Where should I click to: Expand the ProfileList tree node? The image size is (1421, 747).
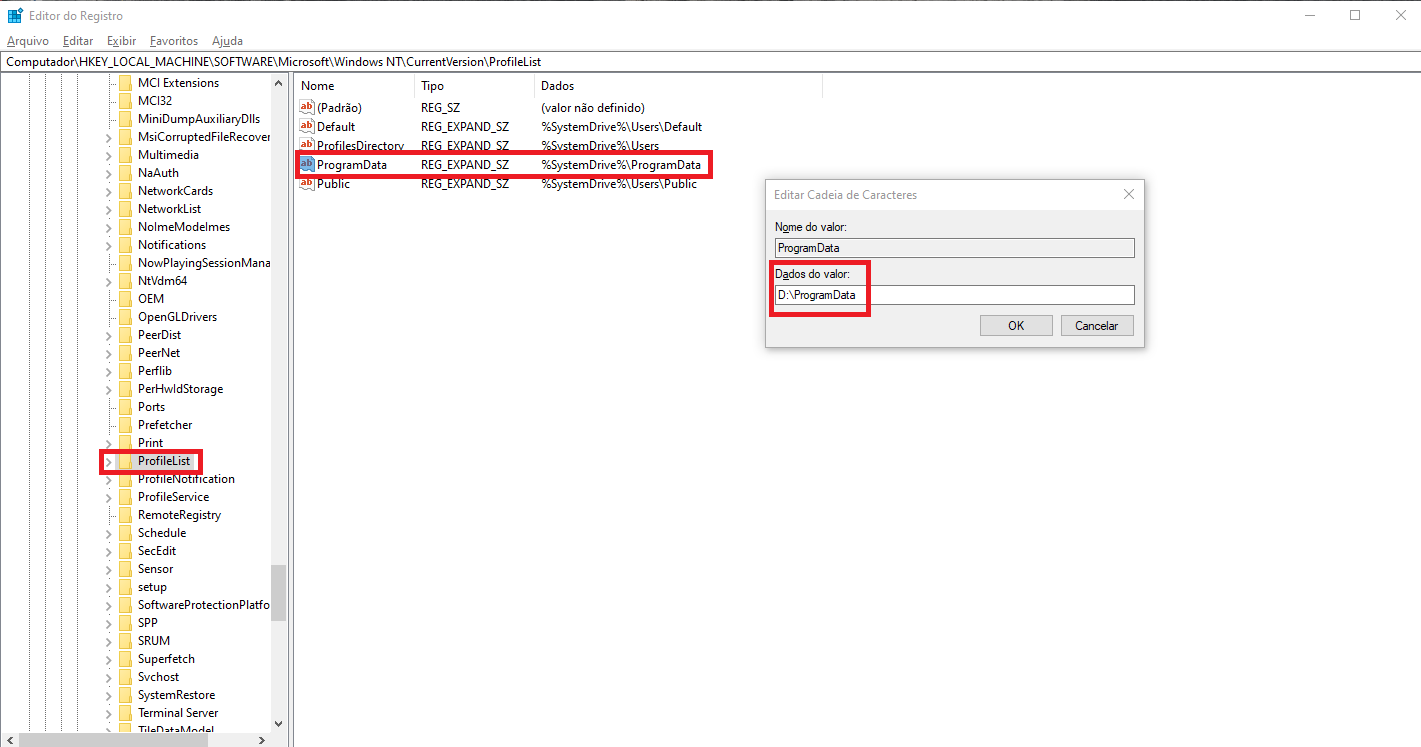(x=108, y=461)
